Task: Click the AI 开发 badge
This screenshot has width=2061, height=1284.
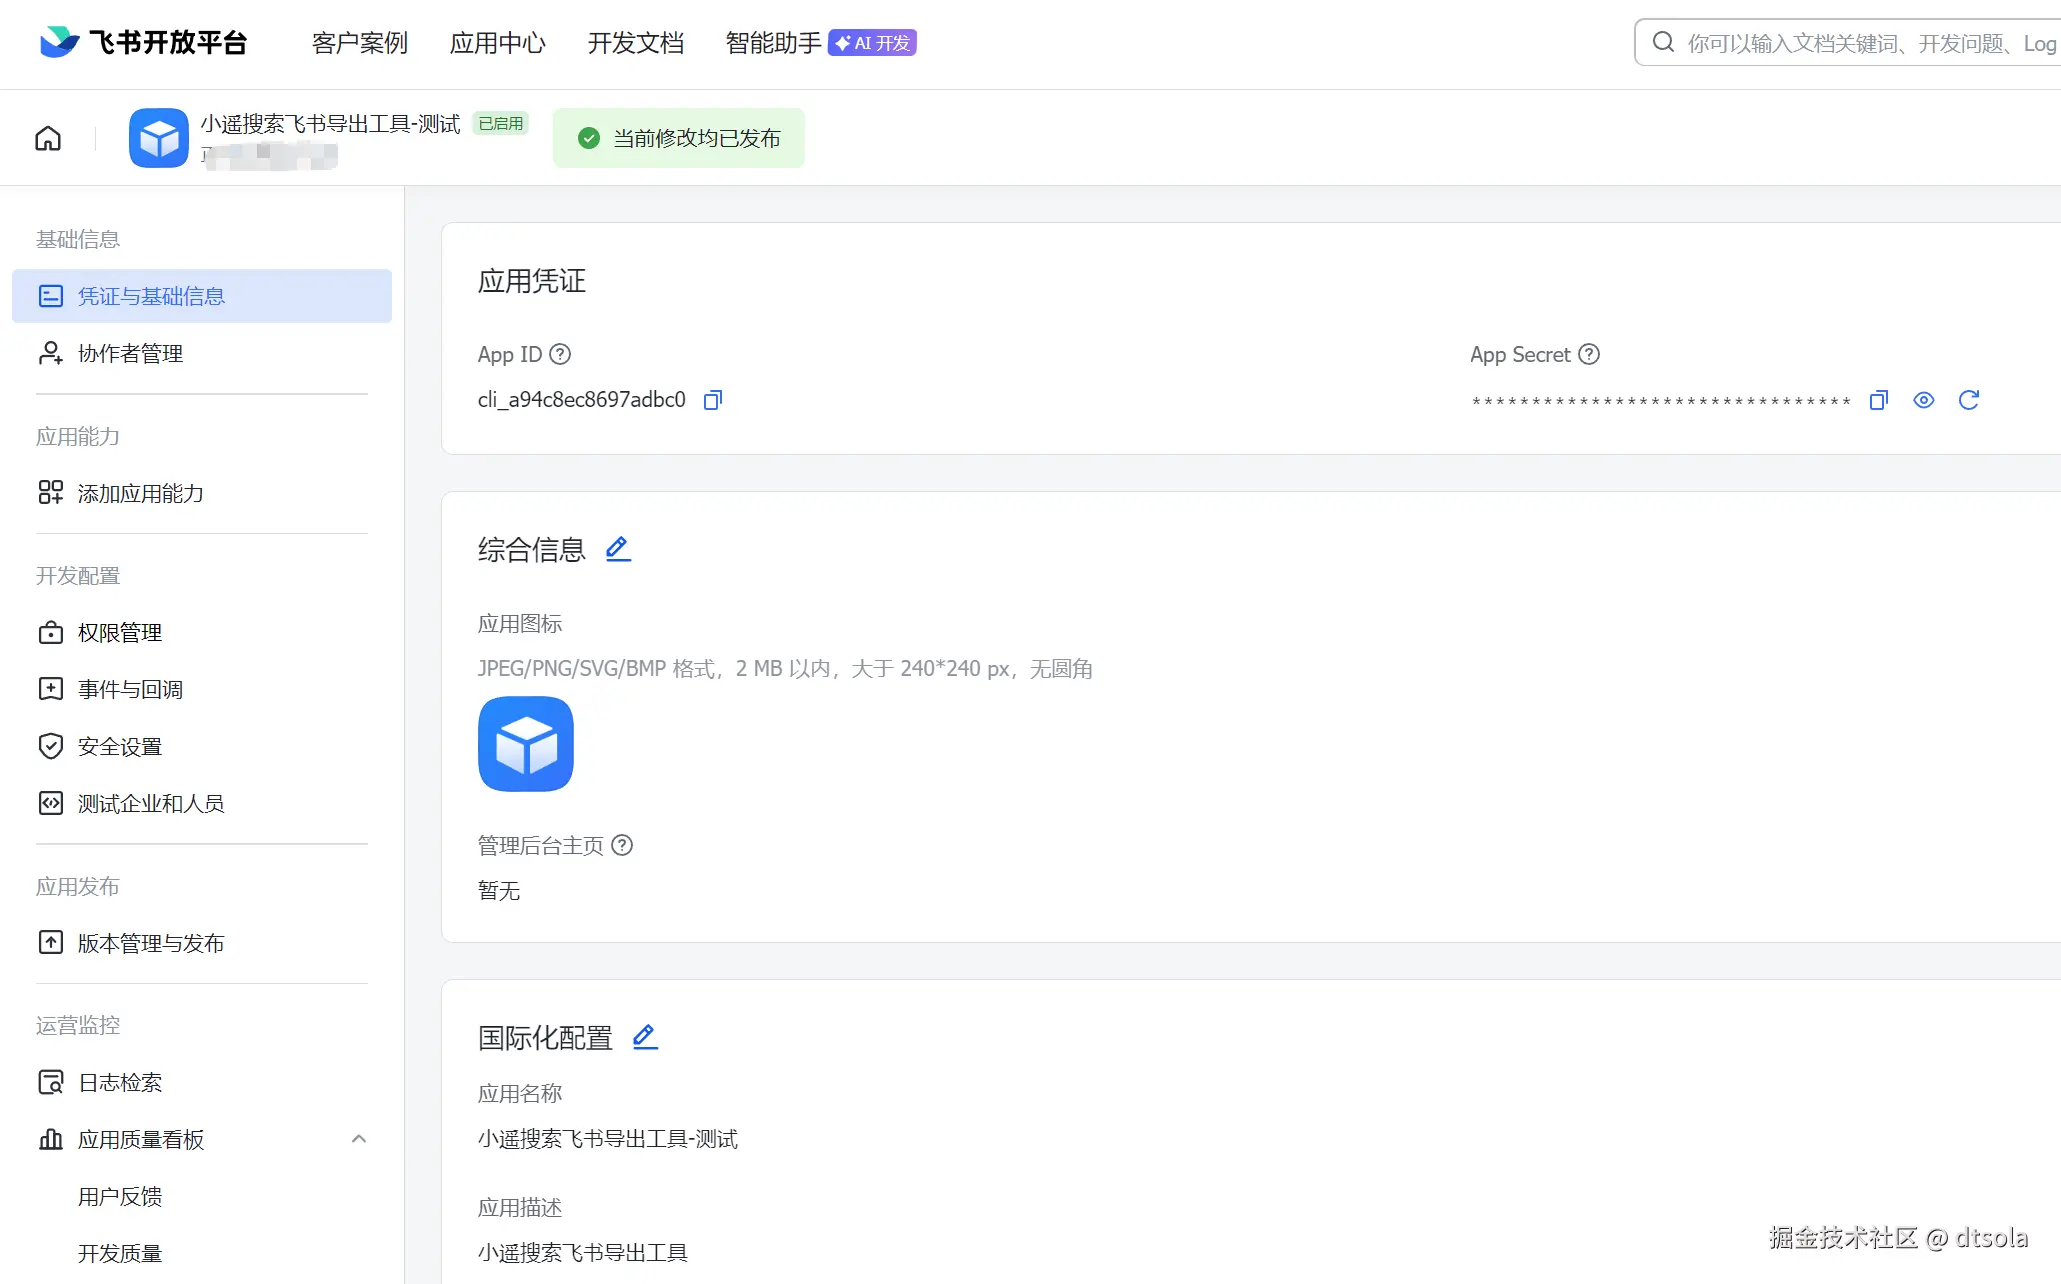Action: pos(872,43)
